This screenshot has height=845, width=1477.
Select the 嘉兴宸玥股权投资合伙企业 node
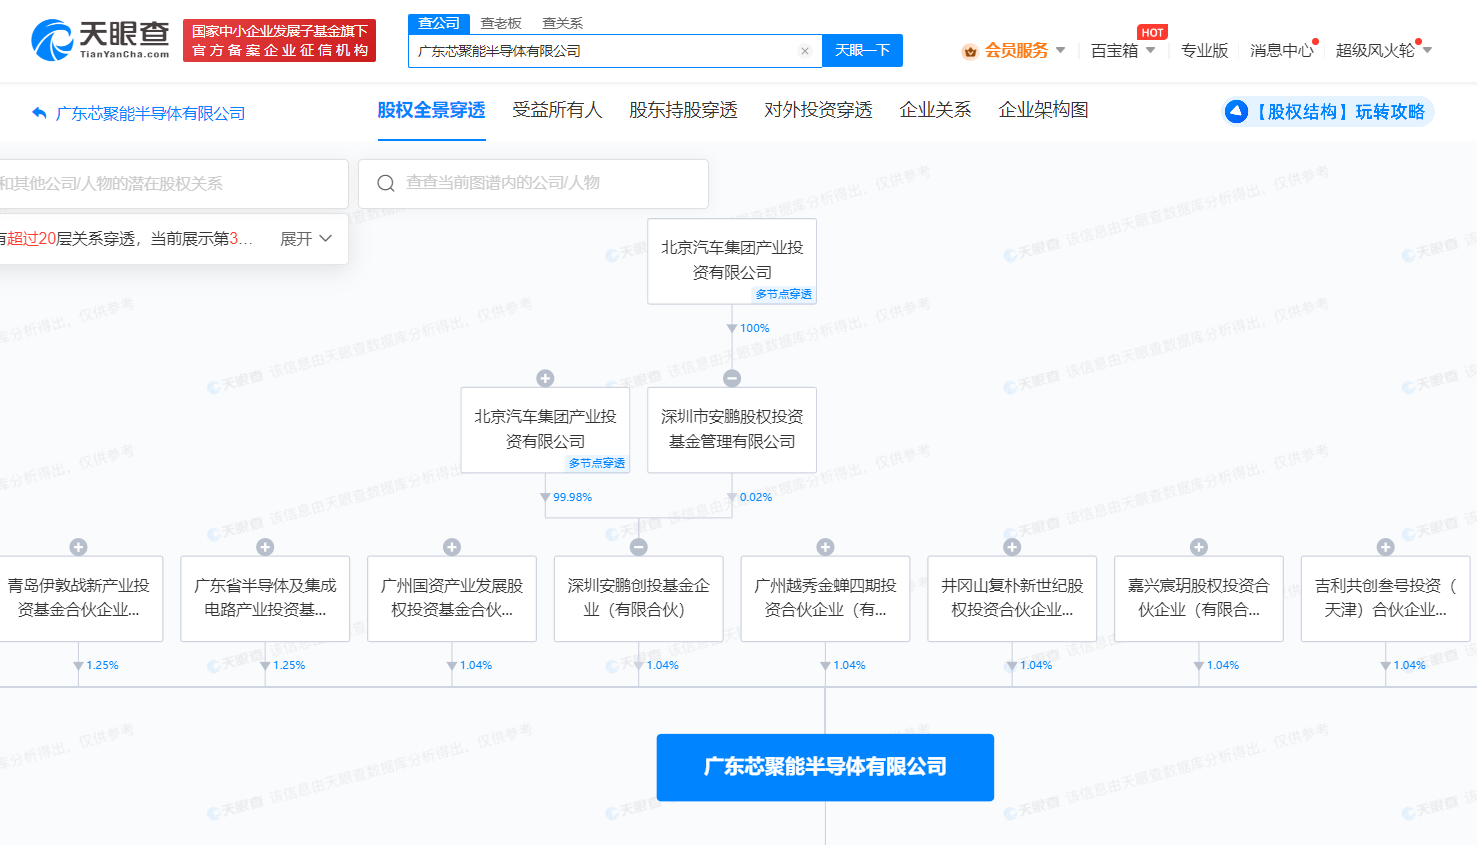(1199, 598)
